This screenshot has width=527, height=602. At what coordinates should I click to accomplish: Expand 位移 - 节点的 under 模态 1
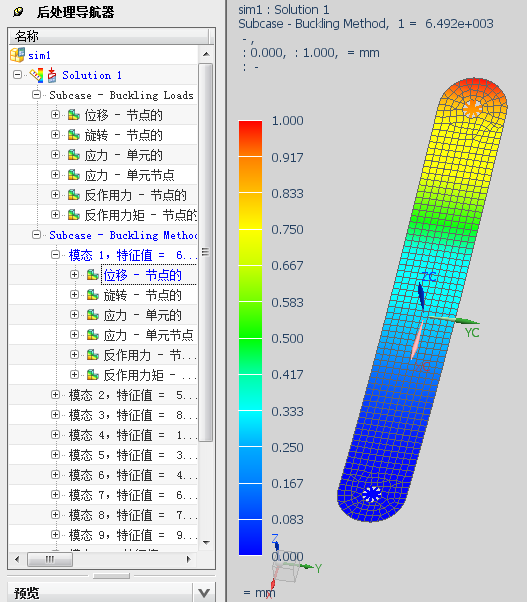click(74, 275)
